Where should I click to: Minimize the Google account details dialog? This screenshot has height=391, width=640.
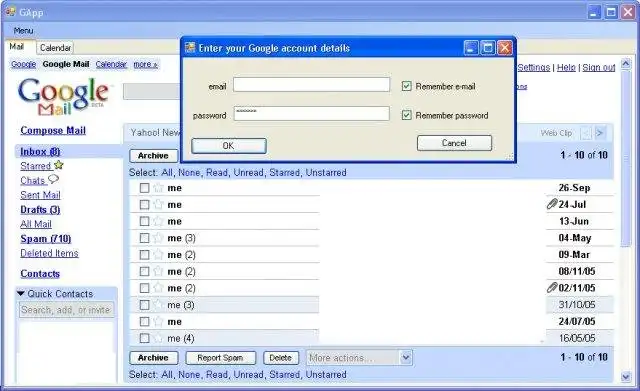(x=471, y=48)
